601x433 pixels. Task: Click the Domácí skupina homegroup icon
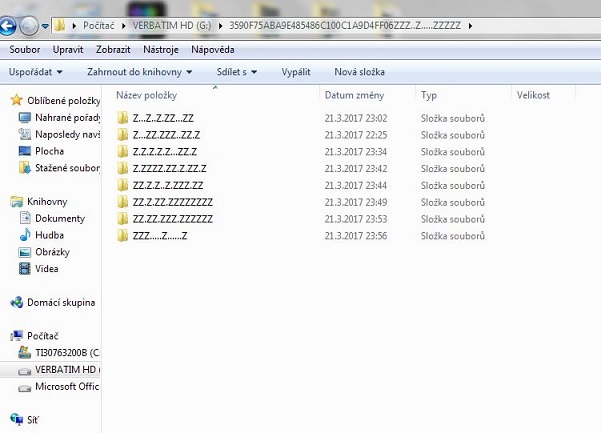click(17, 302)
